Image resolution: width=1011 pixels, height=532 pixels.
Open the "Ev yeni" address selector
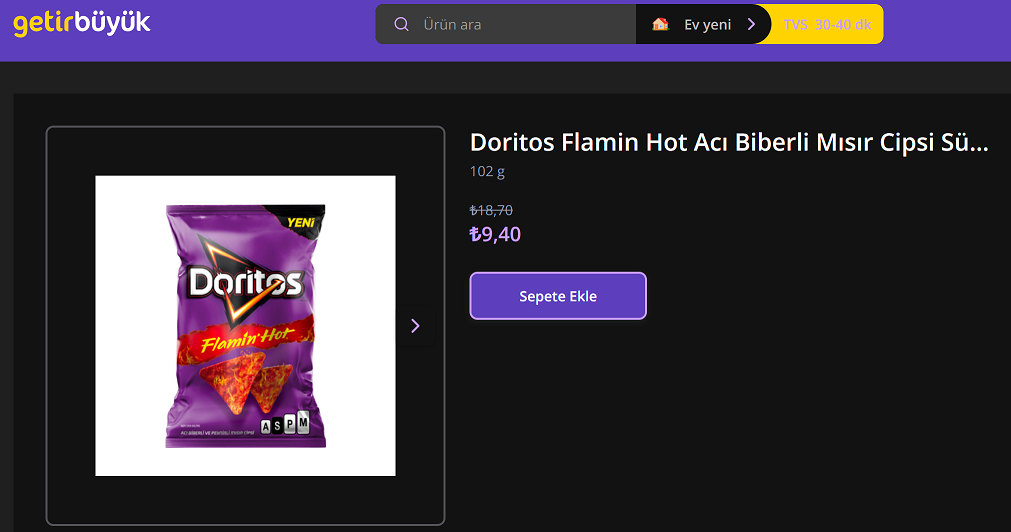(703, 25)
